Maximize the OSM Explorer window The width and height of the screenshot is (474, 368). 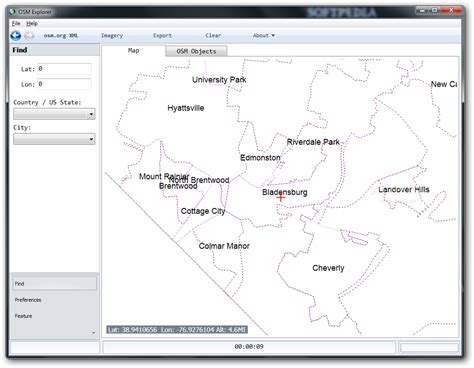coord(434,11)
